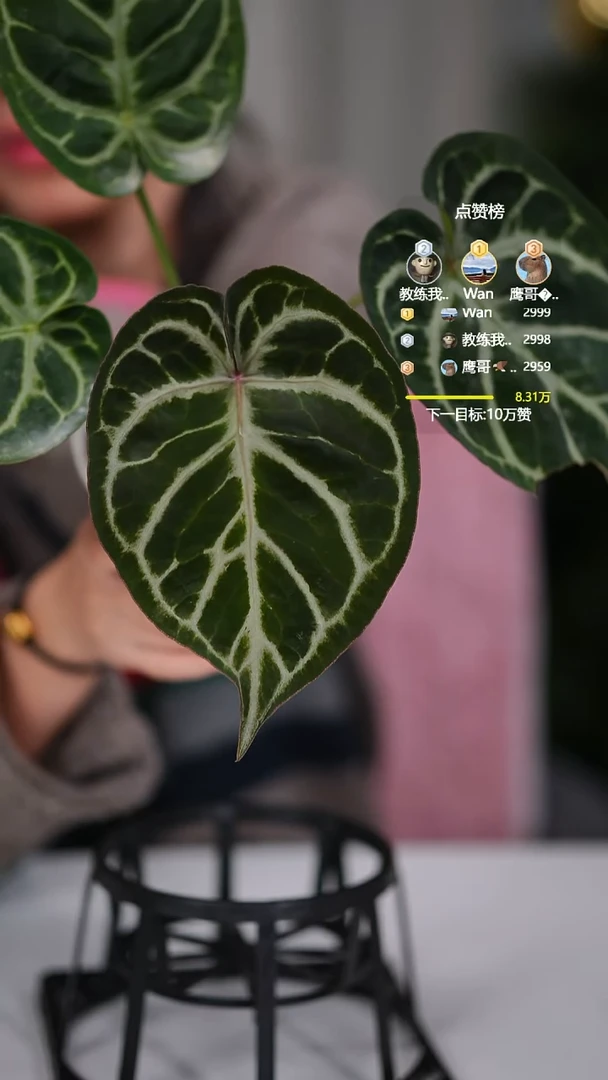Click bronze rank 3 badge in list row
Viewport: 608px width, 1080px height.
coord(407,367)
